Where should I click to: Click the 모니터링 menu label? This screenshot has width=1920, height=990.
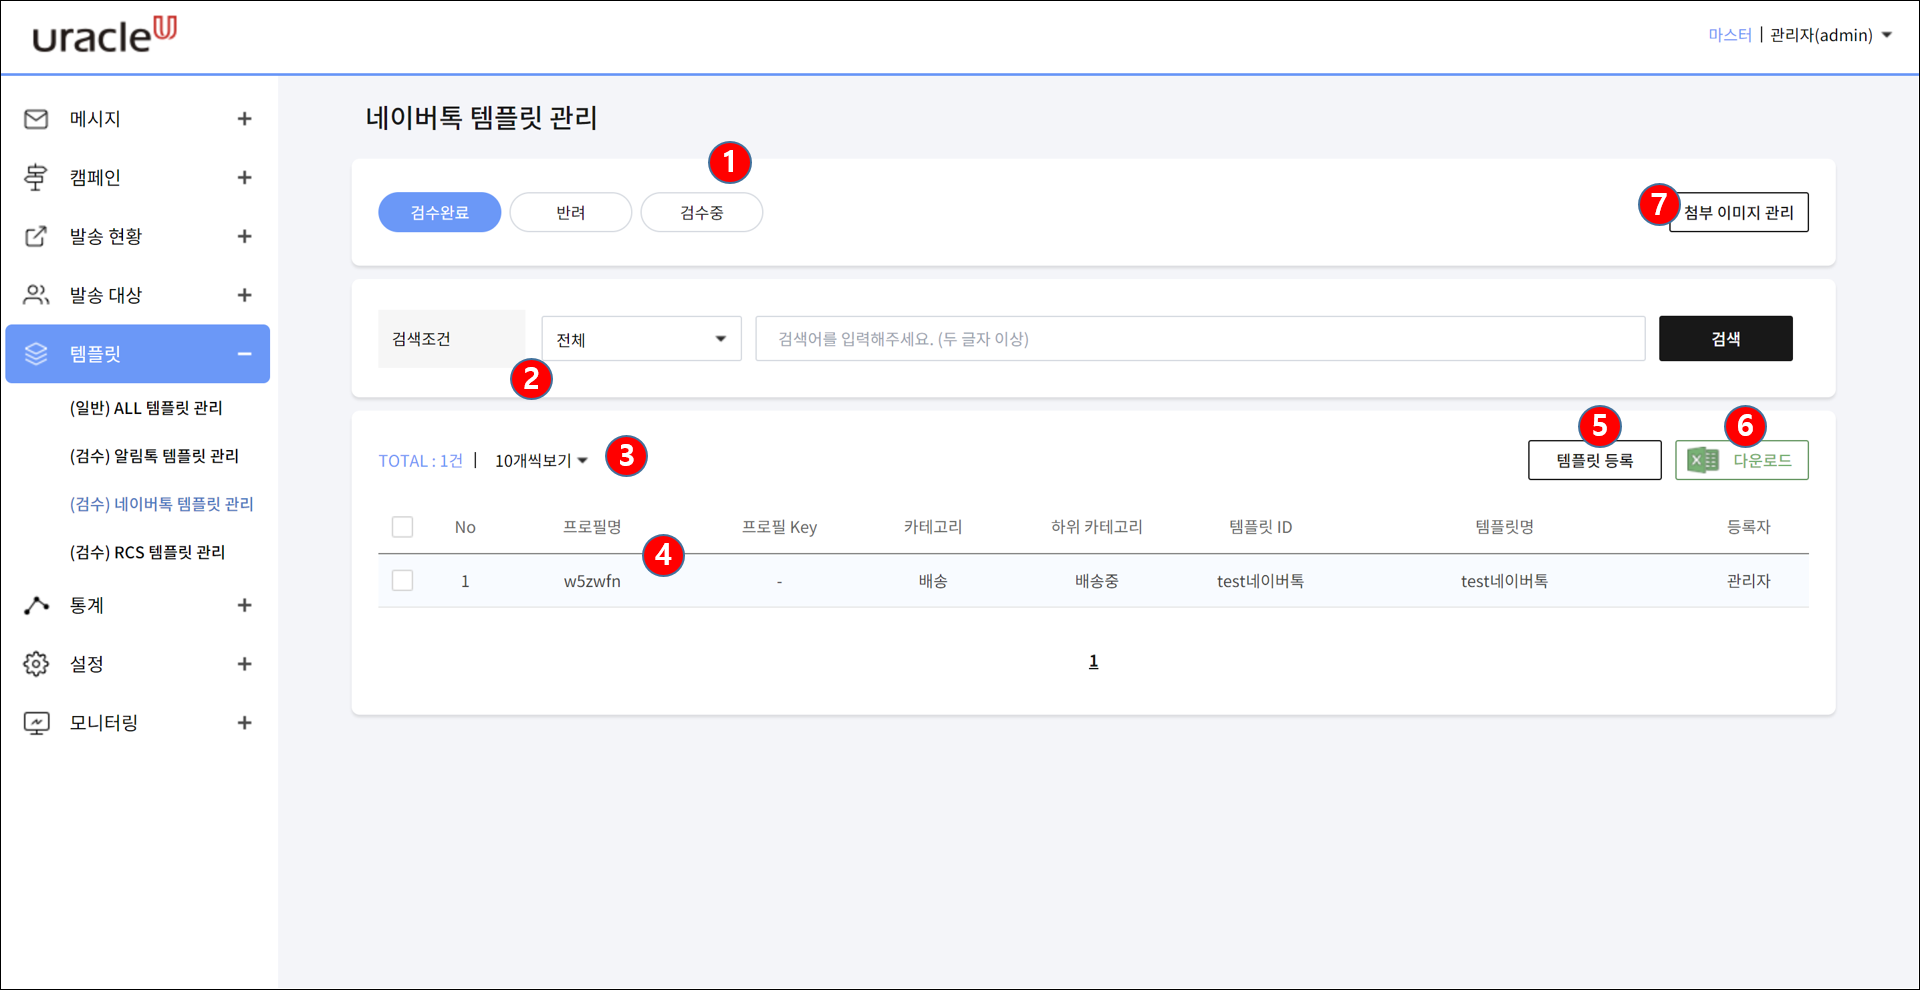[104, 723]
